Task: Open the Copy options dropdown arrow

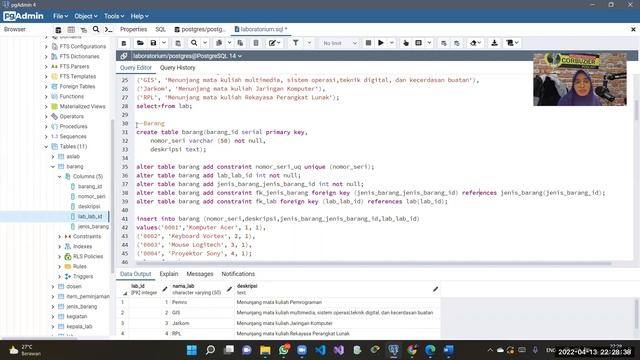Action: (229, 43)
